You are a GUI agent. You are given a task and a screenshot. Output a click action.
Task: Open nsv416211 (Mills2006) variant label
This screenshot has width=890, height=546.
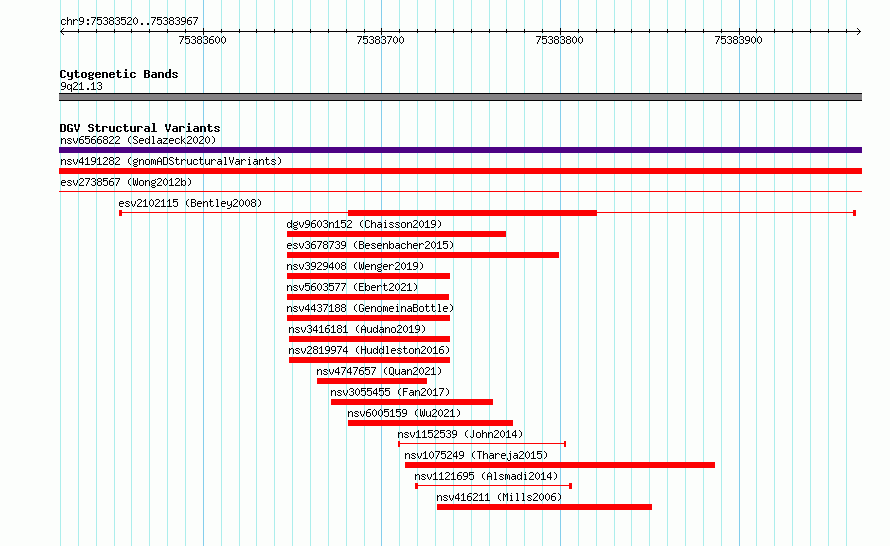coord(499,497)
